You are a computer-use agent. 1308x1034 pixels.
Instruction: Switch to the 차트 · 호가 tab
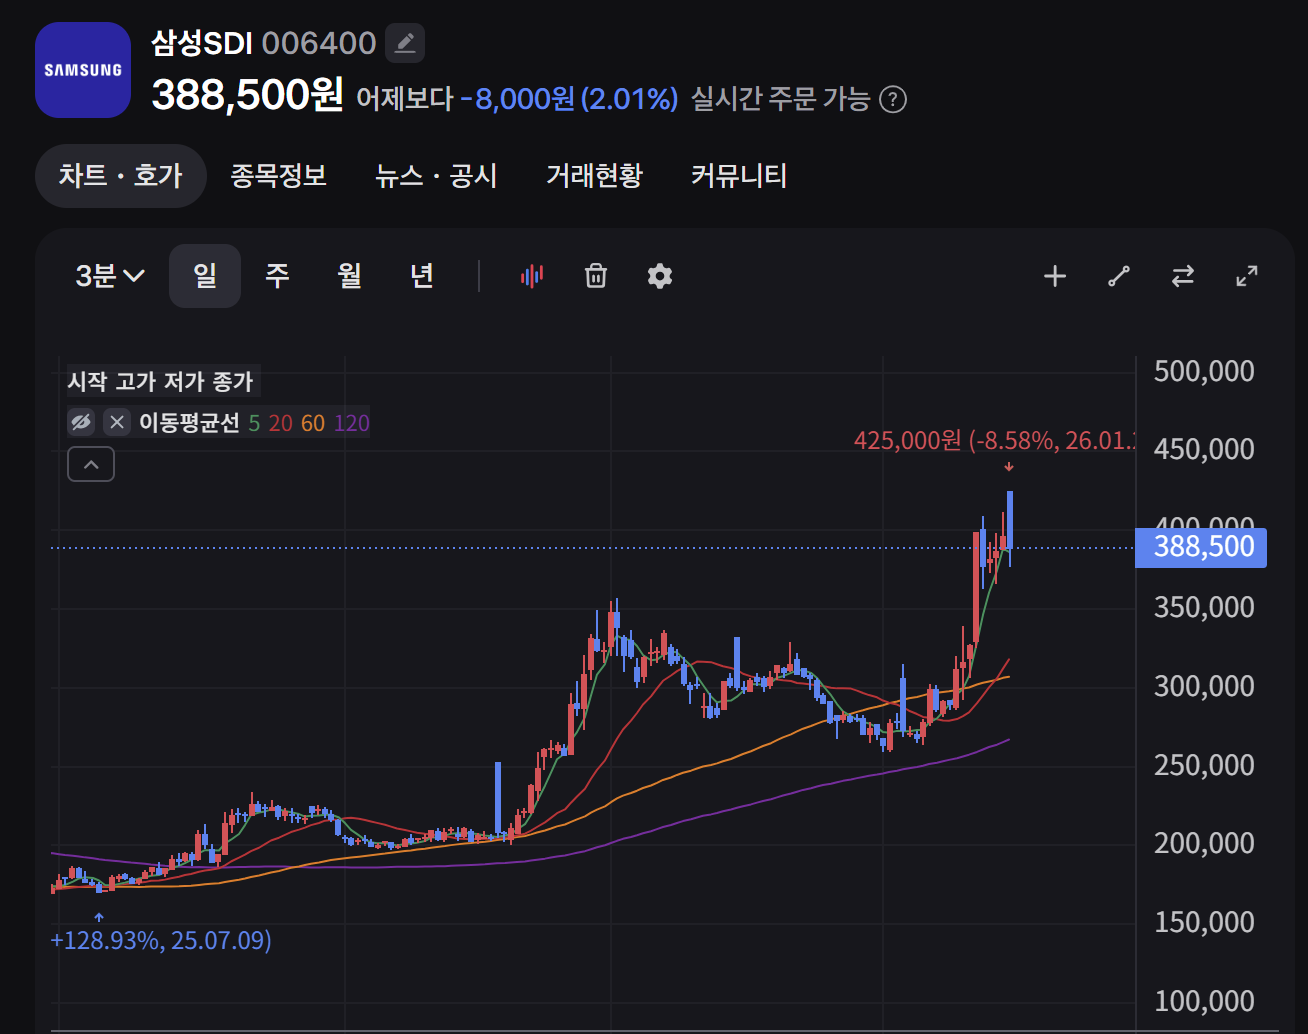pos(121,176)
